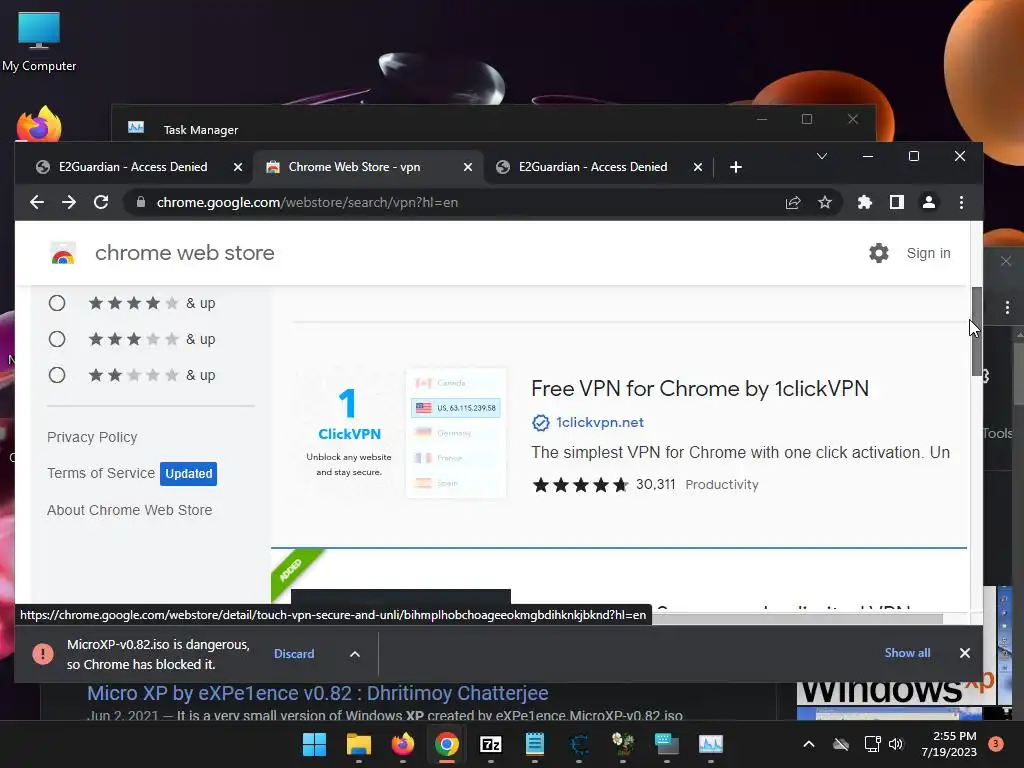Select the 4 stars & up rating filter
Screen dimensions: 1024x768
point(57,303)
